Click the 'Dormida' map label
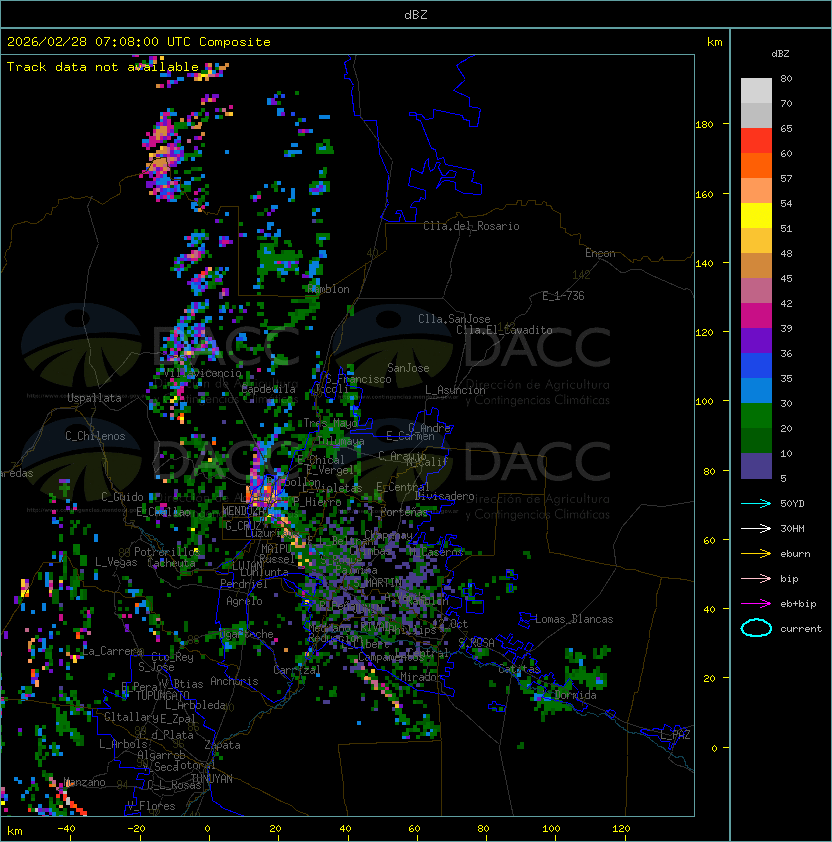The width and height of the screenshot is (832, 842). pos(575,695)
